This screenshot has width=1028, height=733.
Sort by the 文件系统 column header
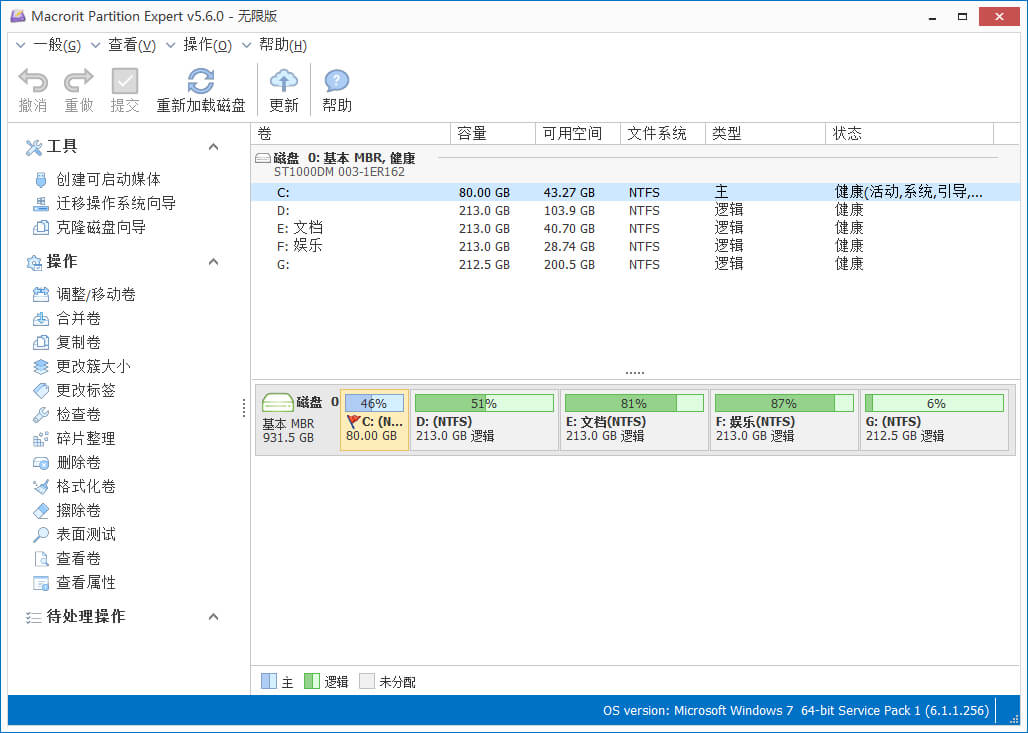pos(663,134)
